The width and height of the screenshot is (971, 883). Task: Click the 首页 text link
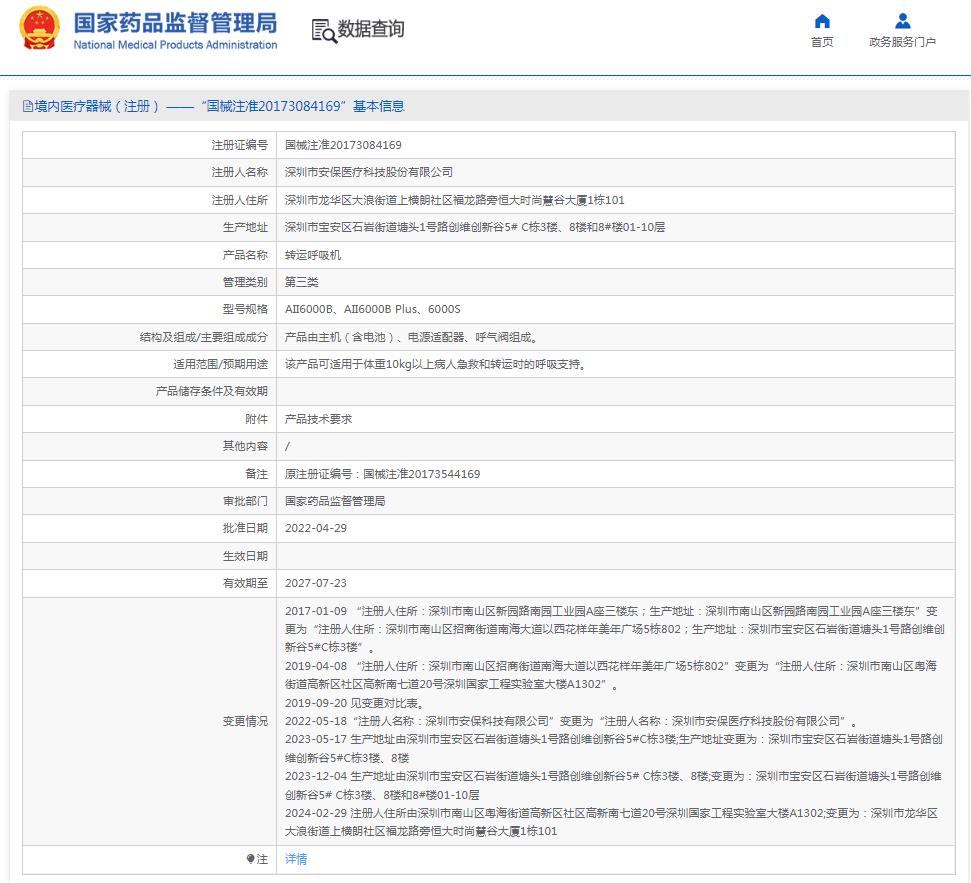(822, 43)
